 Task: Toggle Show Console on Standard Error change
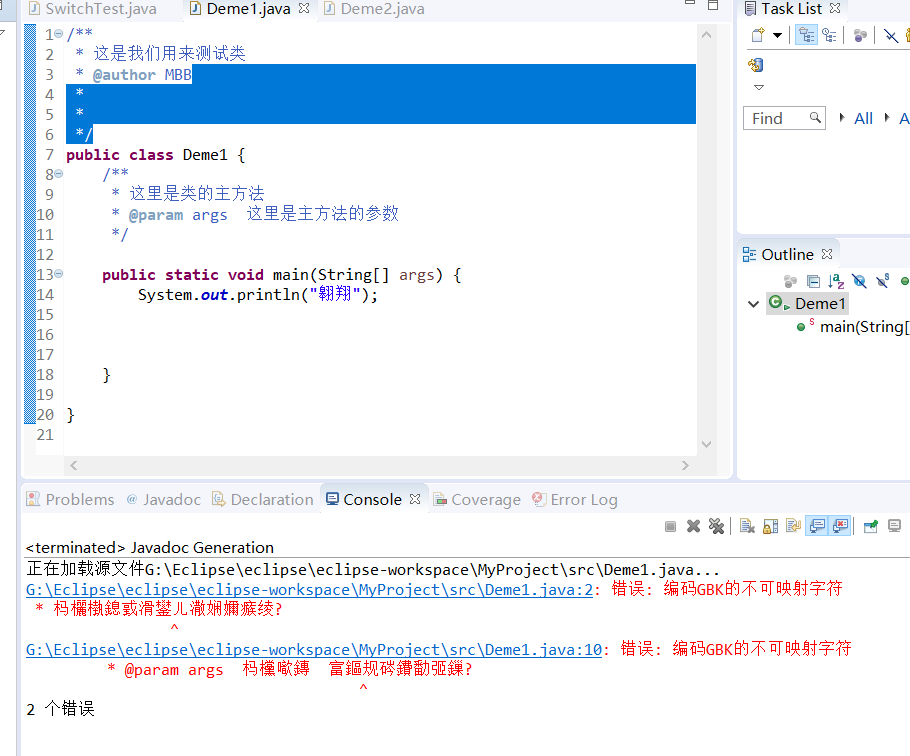[x=840, y=526]
